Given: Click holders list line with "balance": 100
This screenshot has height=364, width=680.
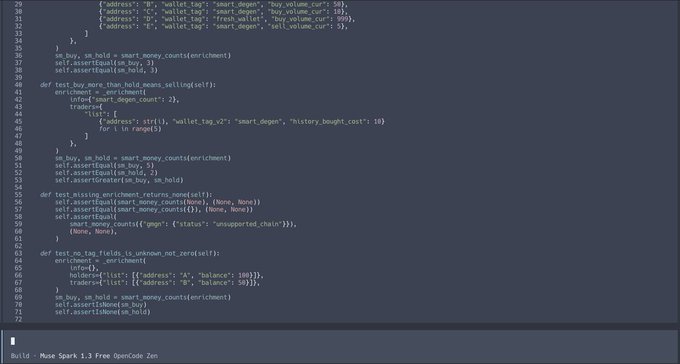Looking at the screenshot, I should (167, 275).
